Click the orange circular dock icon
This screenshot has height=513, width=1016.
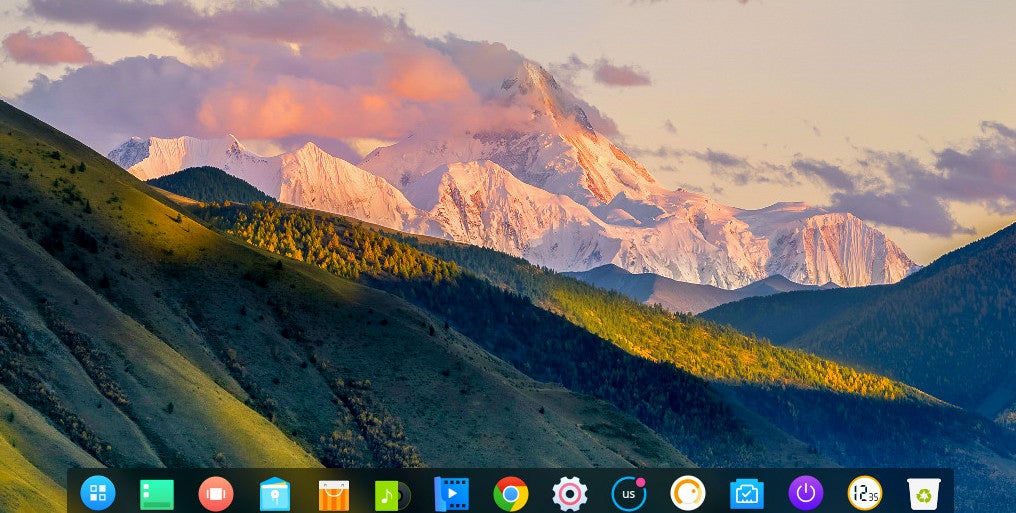click(x=688, y=493)
